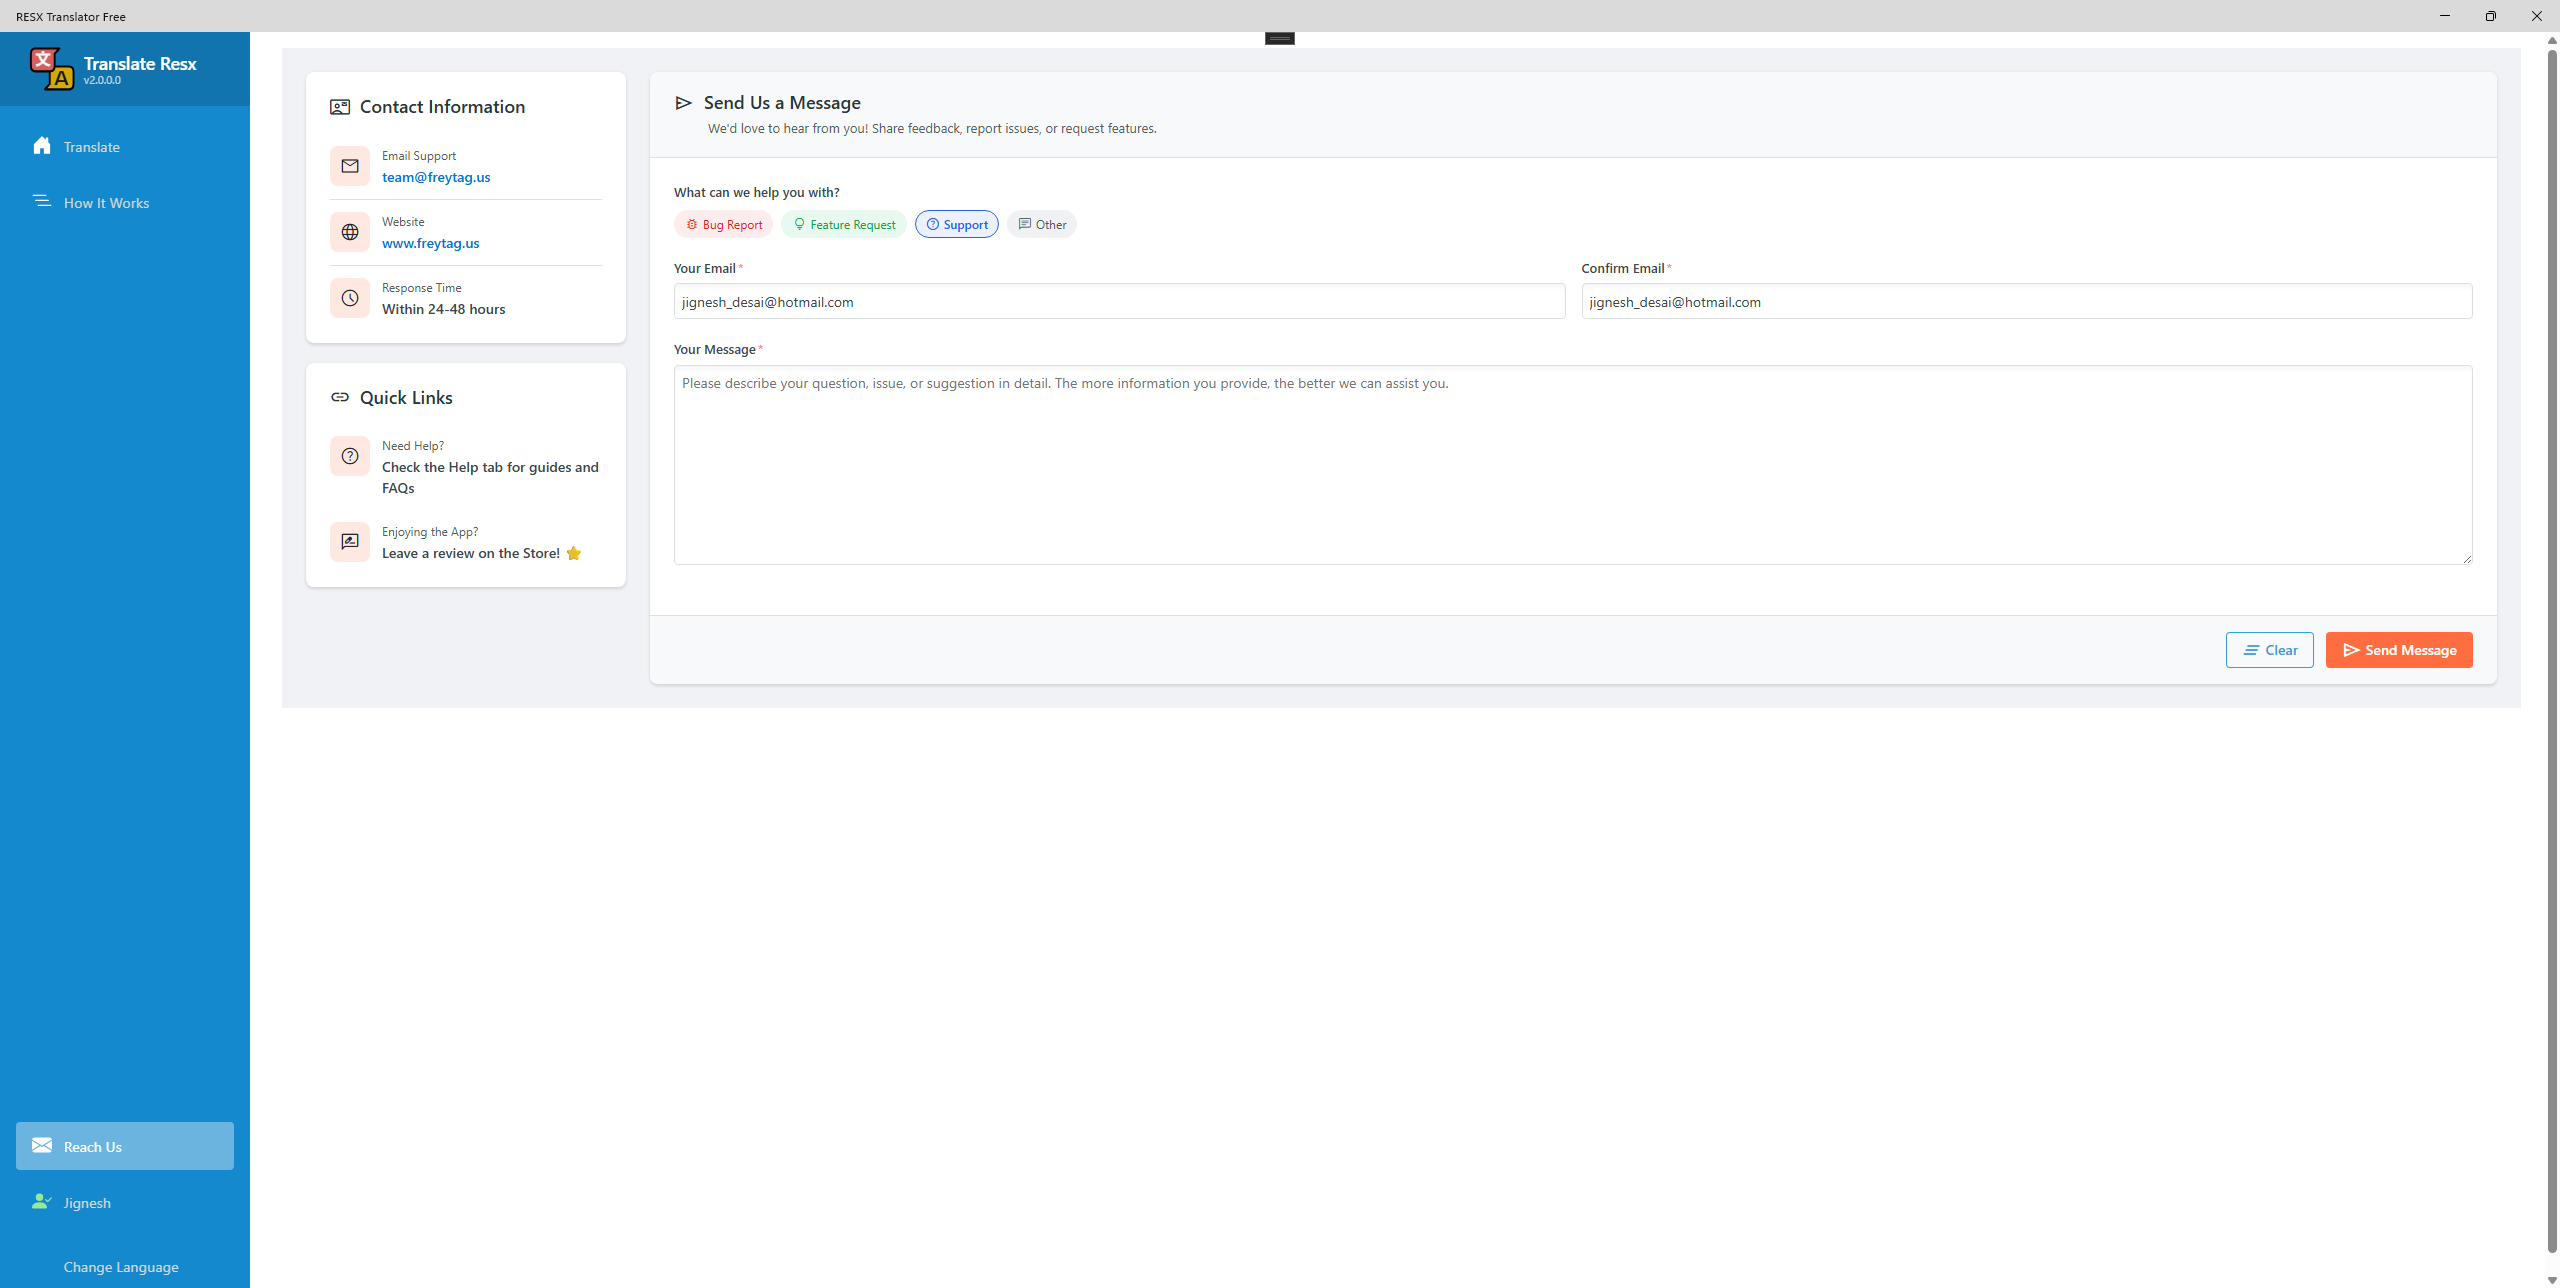
Task: Select the Support category chip
Action: 957,225
